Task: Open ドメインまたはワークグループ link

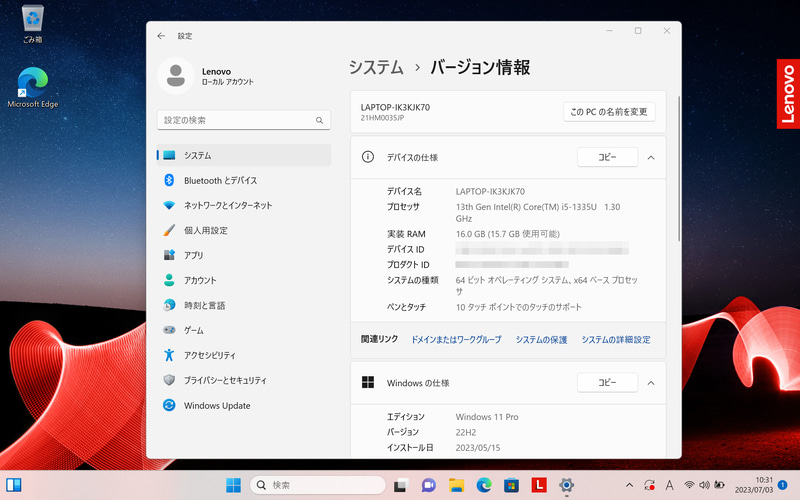Action: click(456, 340)
